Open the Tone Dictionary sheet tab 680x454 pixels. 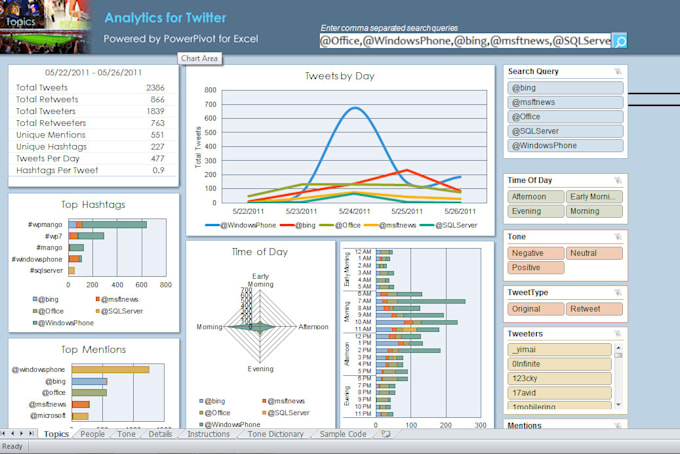pos(275,434)
